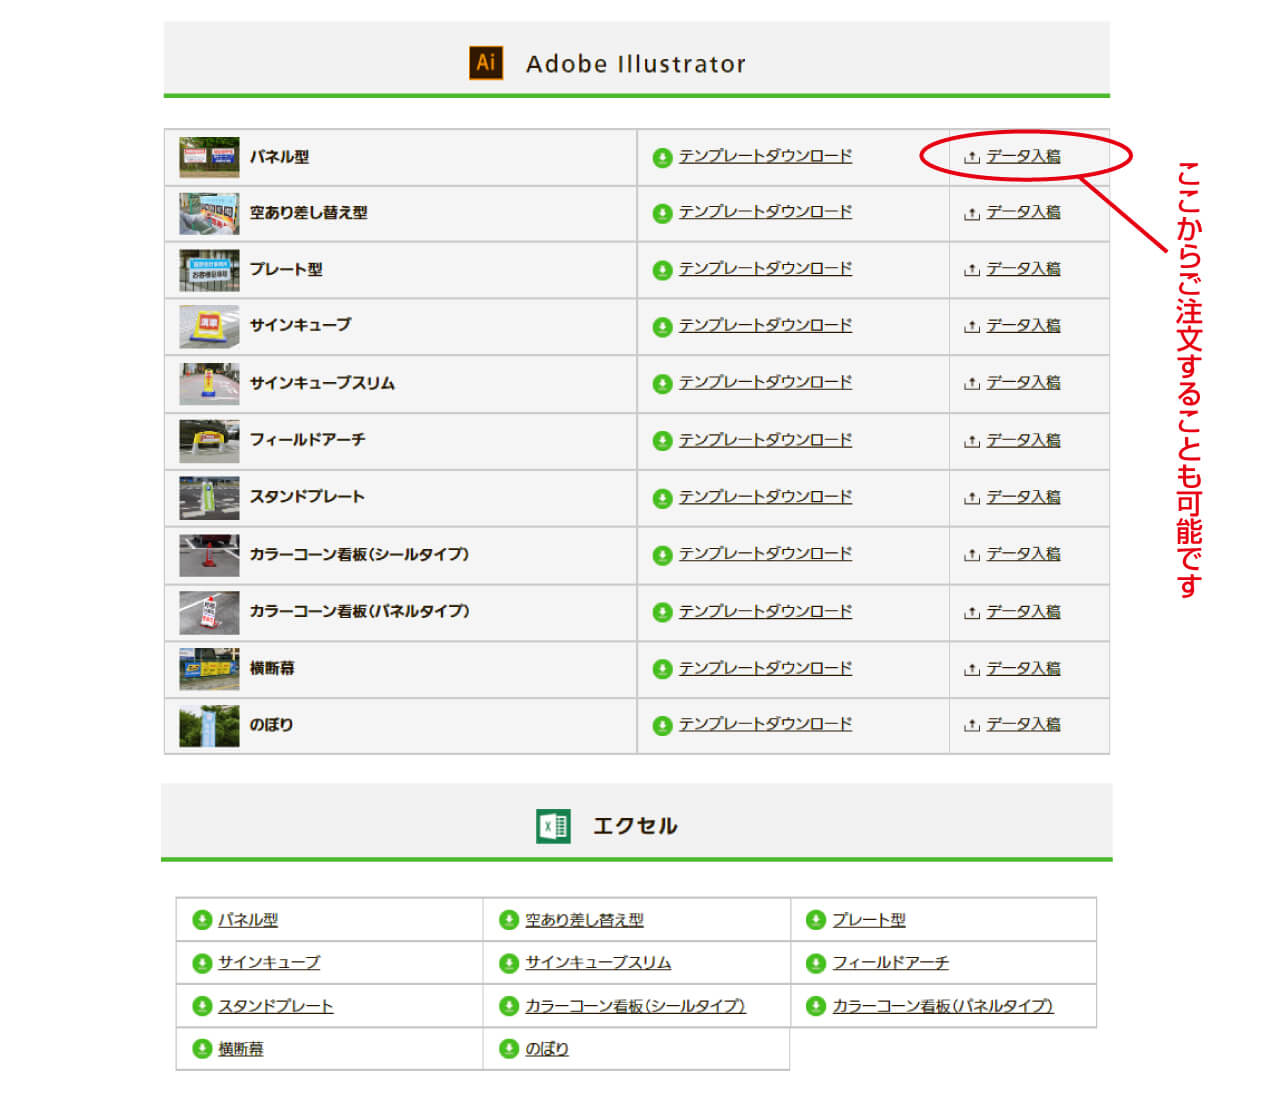Viewport: 1280px width, 1094px height.
Task: Open the パネル型 thumbnail image
Action: coord(209,157)
